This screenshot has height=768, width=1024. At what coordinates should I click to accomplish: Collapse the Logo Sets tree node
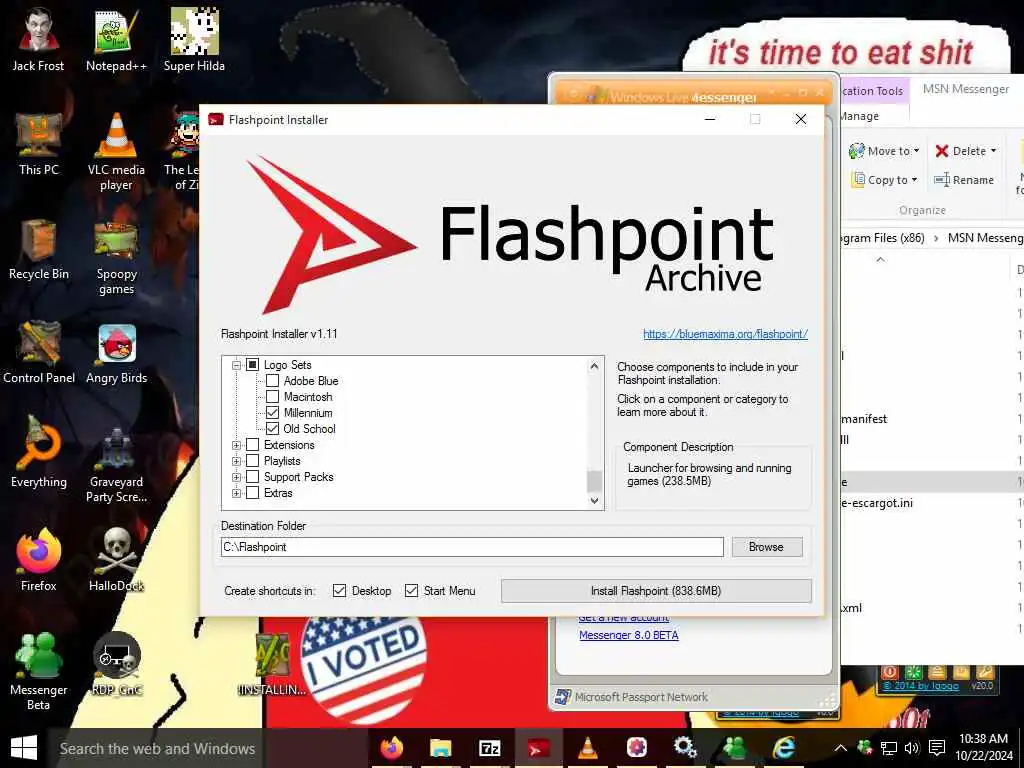(236, 365)
